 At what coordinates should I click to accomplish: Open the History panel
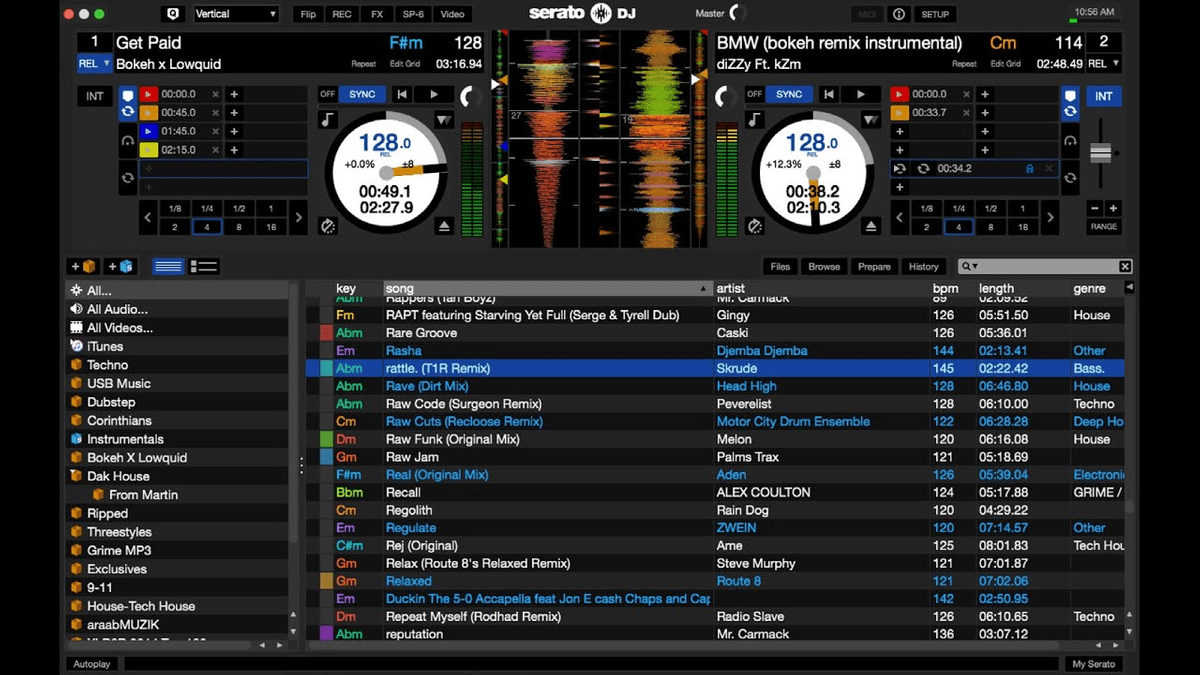(x=923, y=266)
